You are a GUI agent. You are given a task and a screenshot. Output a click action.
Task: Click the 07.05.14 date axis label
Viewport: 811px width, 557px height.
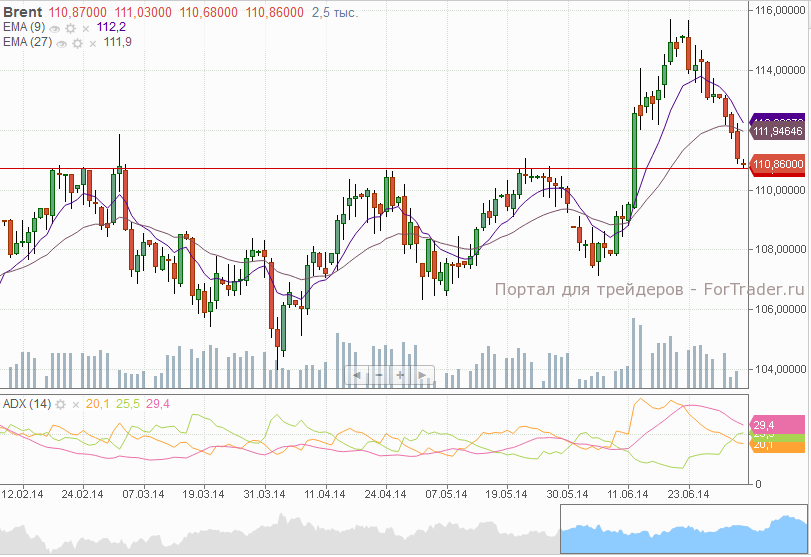pyautogui.click(x=446, y=494)
